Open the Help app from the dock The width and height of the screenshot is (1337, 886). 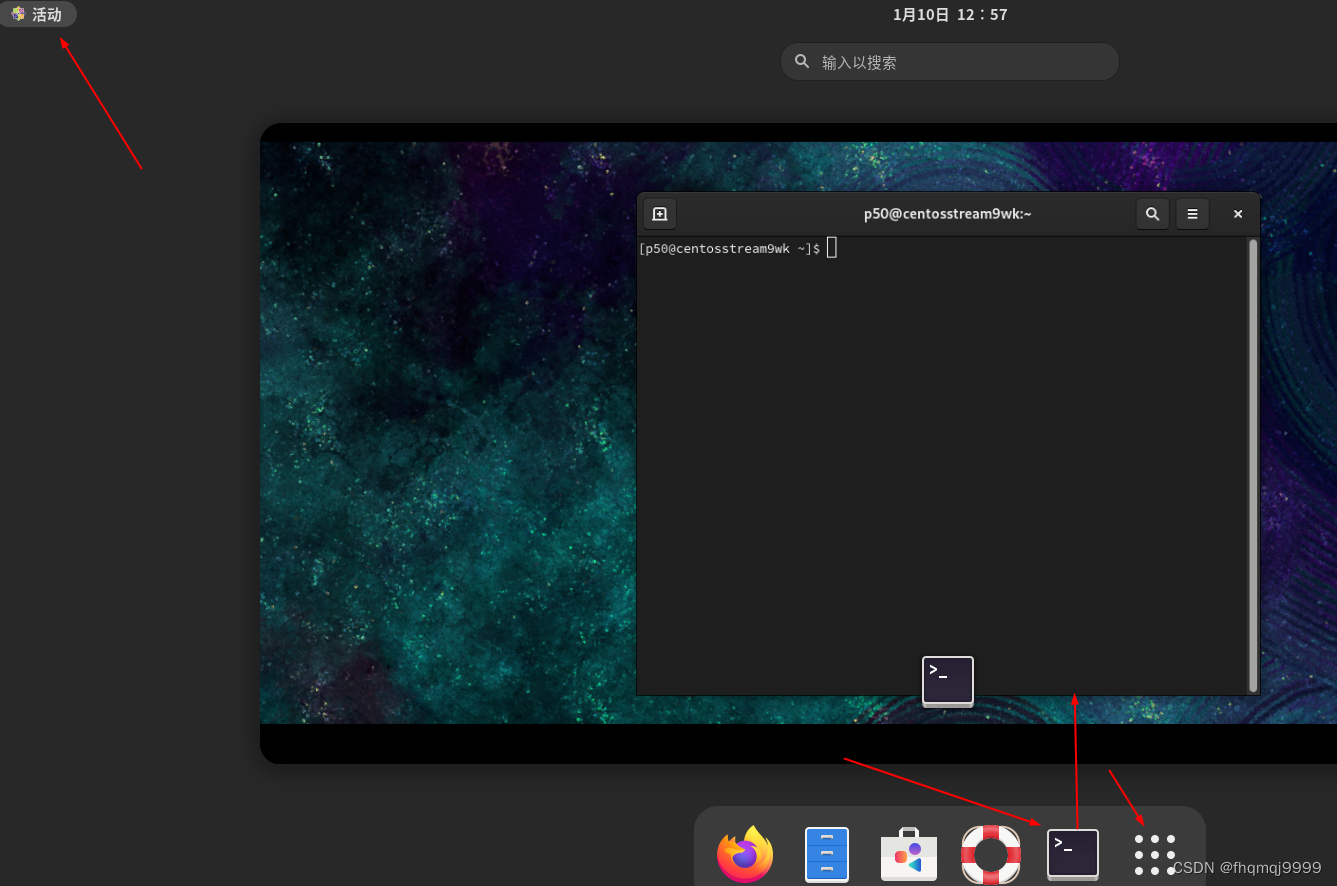pos(990,853)
